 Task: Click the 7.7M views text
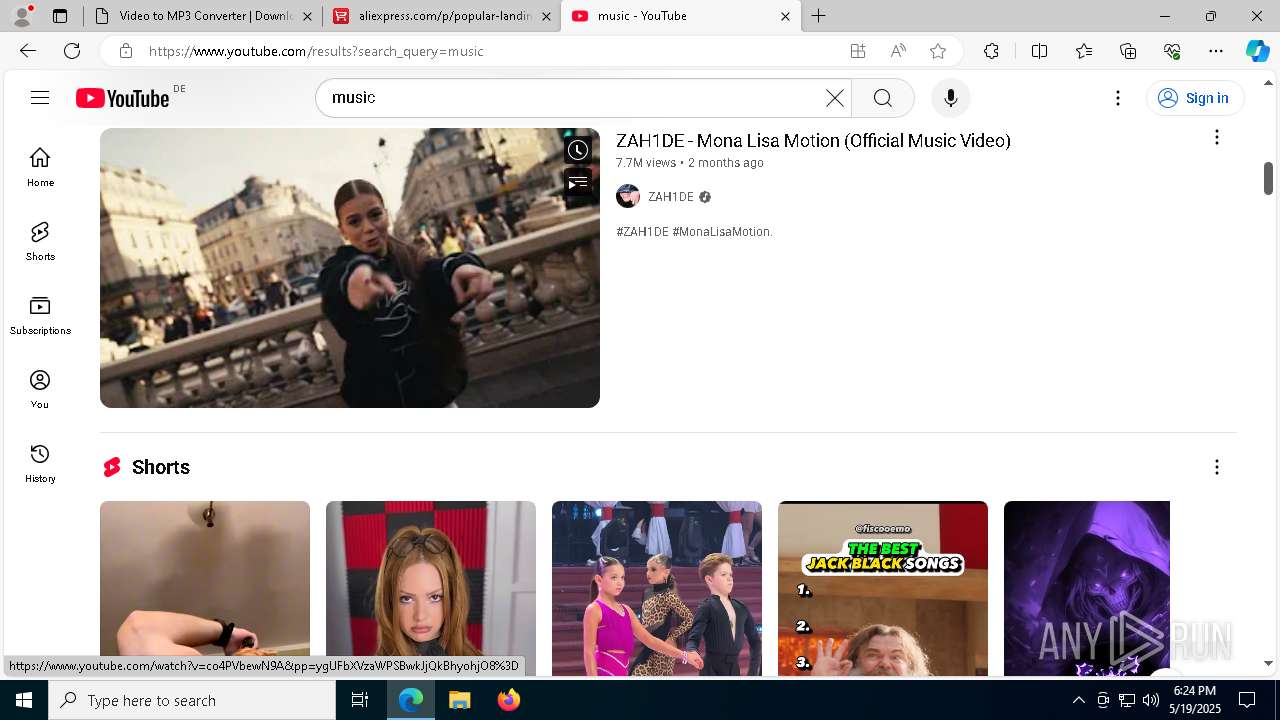[646, 163]
